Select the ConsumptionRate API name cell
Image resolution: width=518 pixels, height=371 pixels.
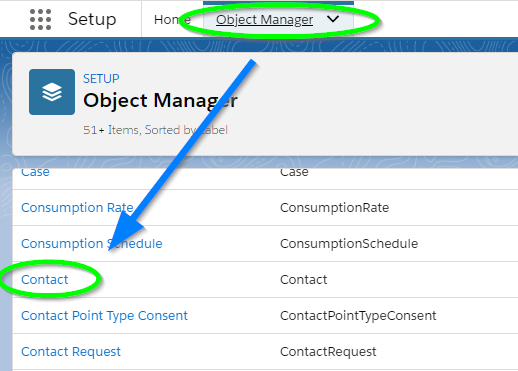point(335,208)
